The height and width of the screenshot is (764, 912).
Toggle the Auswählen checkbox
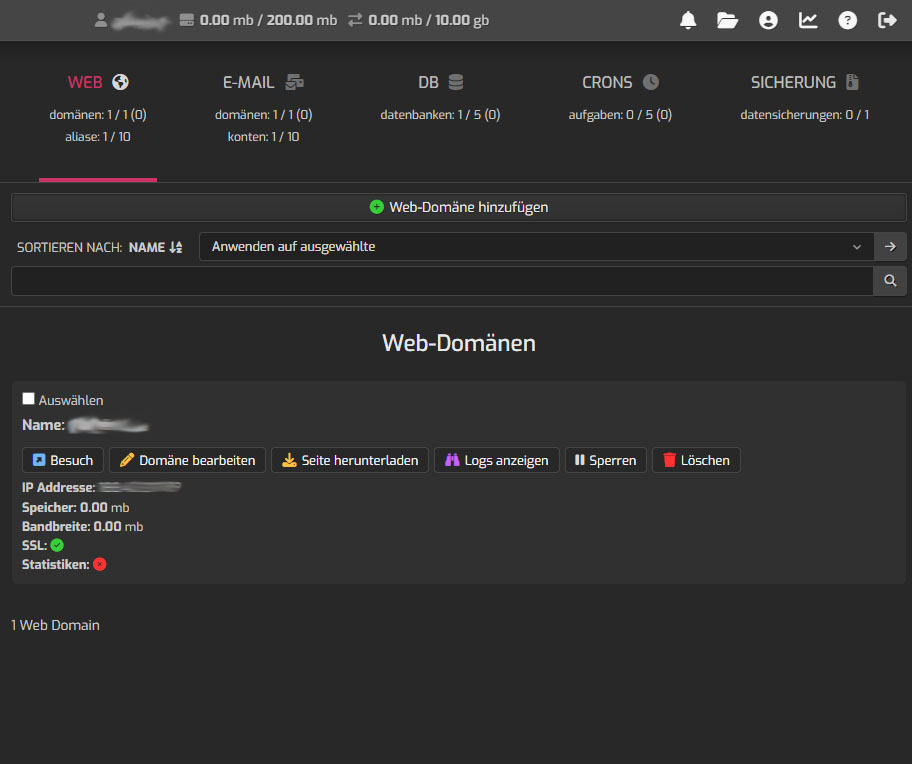[x=29, y=399]
